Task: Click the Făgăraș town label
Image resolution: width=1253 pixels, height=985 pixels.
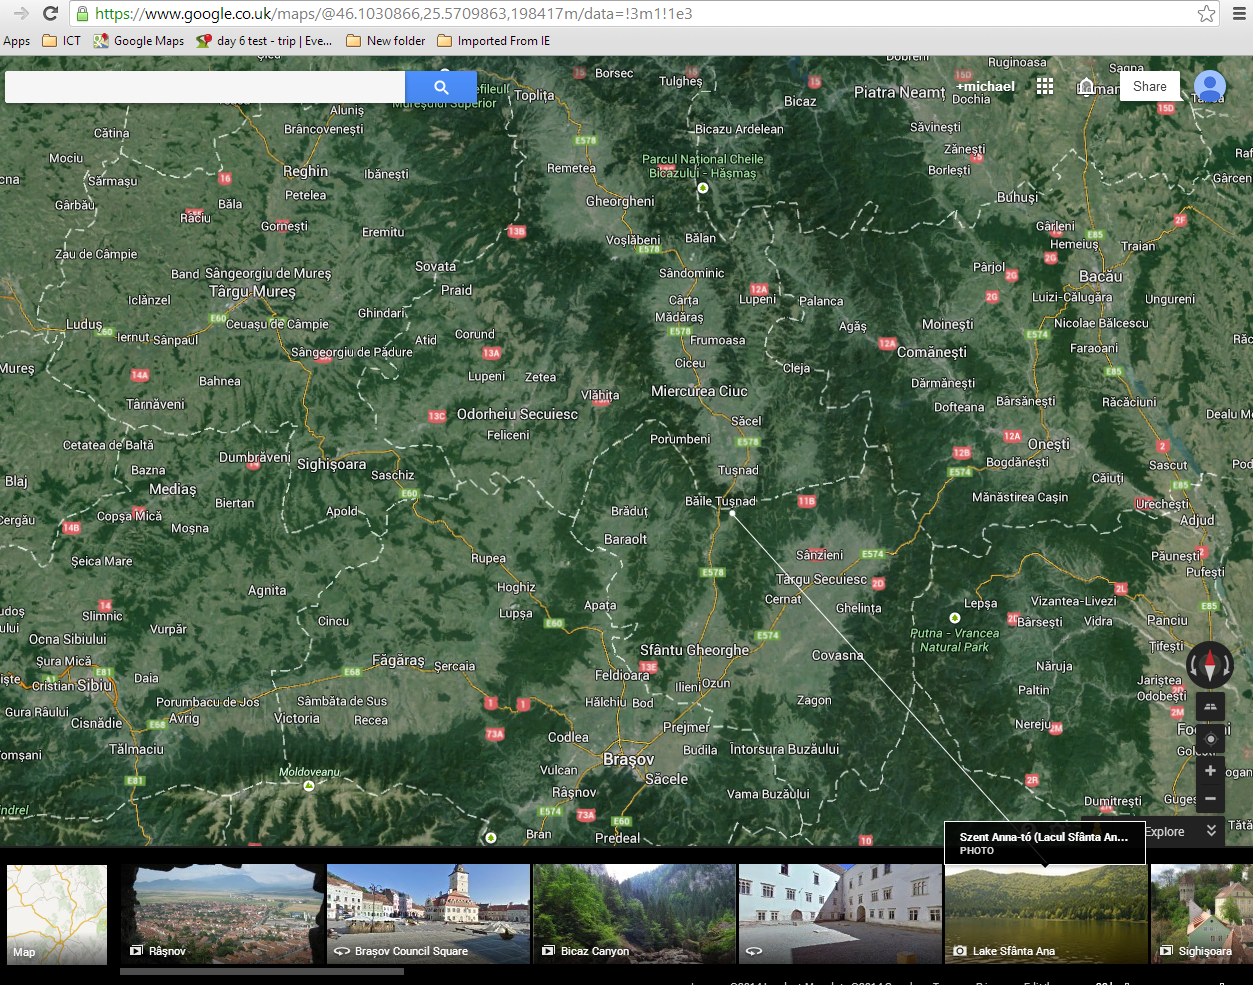Action: pos(398,660)
